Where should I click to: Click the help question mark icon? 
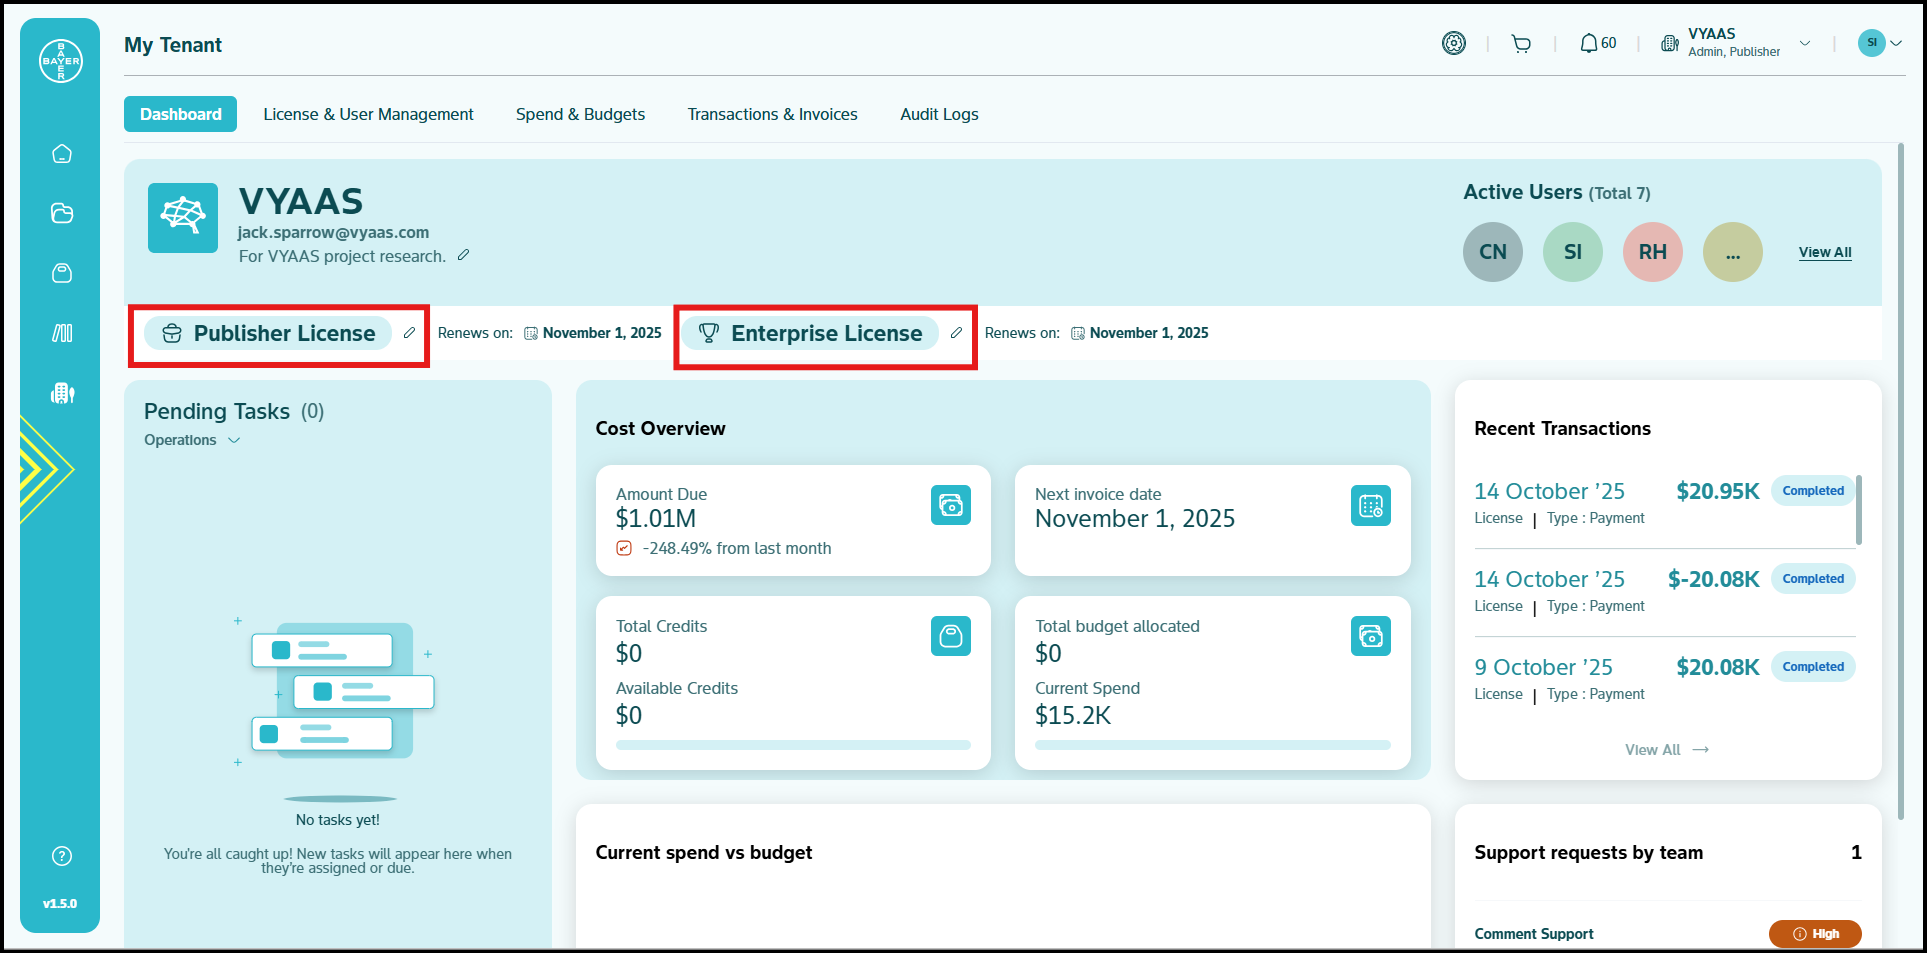pos(62,856)
